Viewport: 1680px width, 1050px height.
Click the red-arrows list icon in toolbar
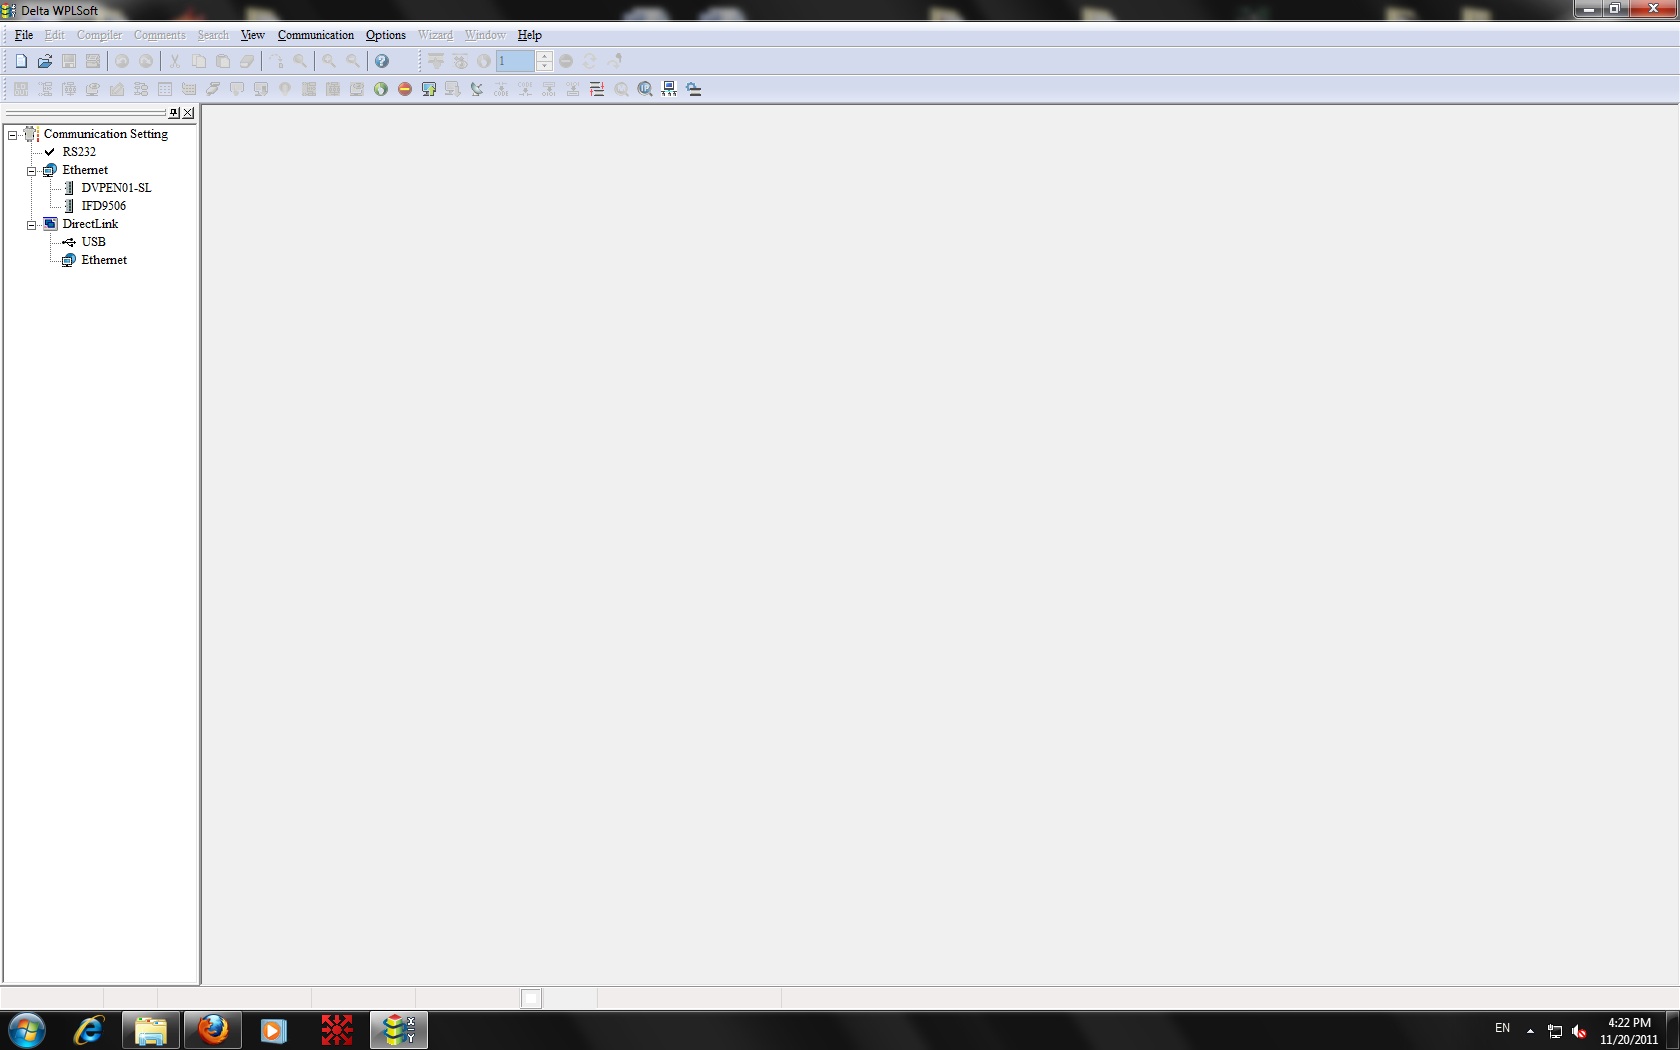[x=597, y=89]
